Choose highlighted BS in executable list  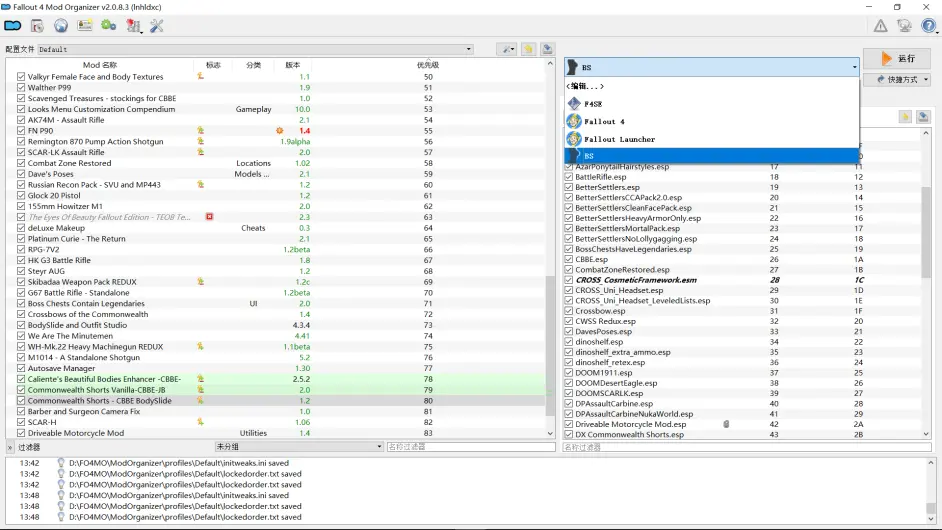(x=711, y=156)
